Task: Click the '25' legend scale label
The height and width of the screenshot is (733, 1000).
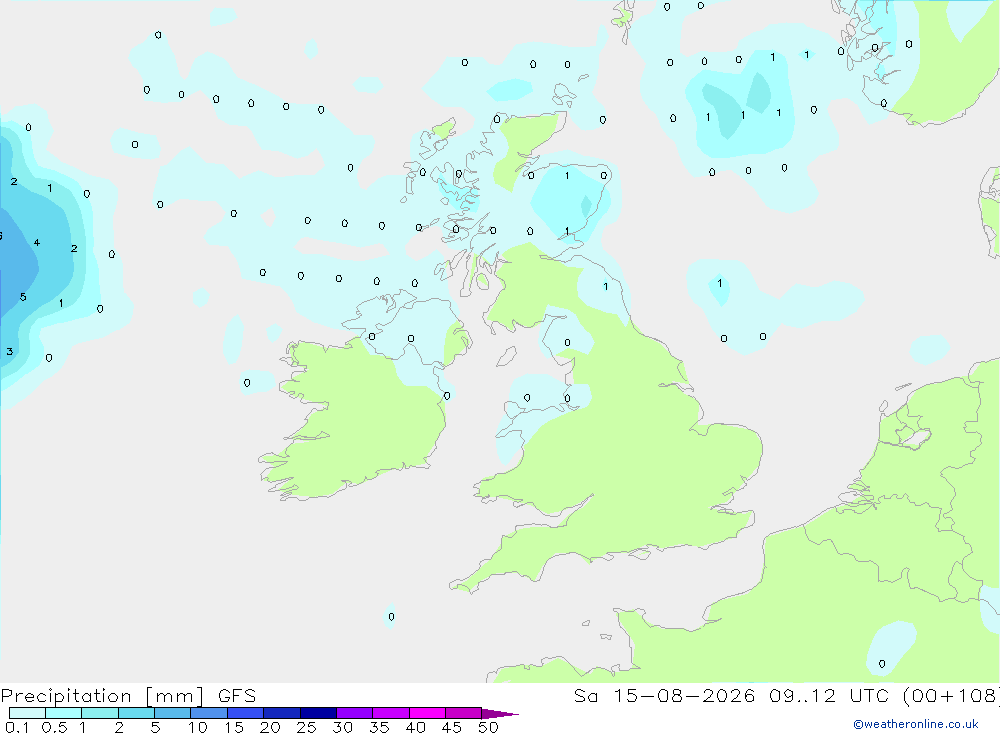Action: tap(306, 727)
